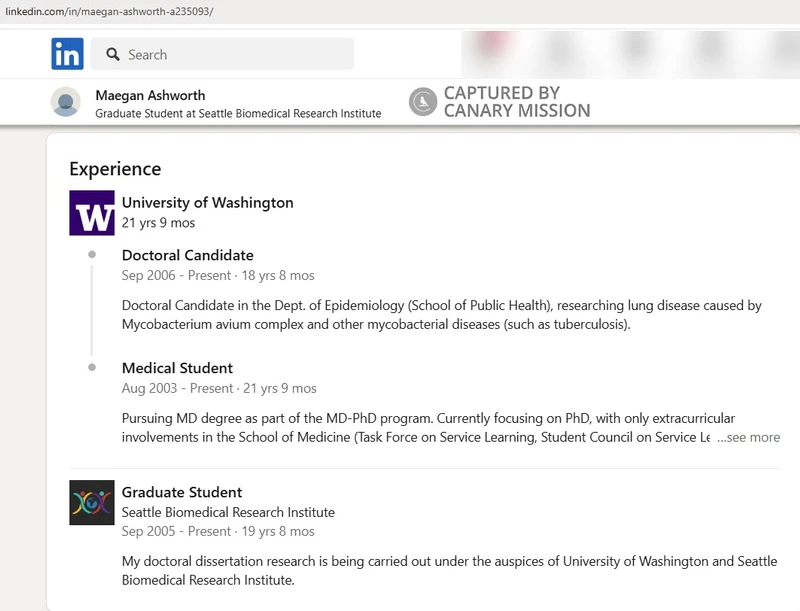The width and height of the screenshot is (800, 611).
Task: Click the Seattle Biomedical Research Institute name
Action: [x=228, y=512]
